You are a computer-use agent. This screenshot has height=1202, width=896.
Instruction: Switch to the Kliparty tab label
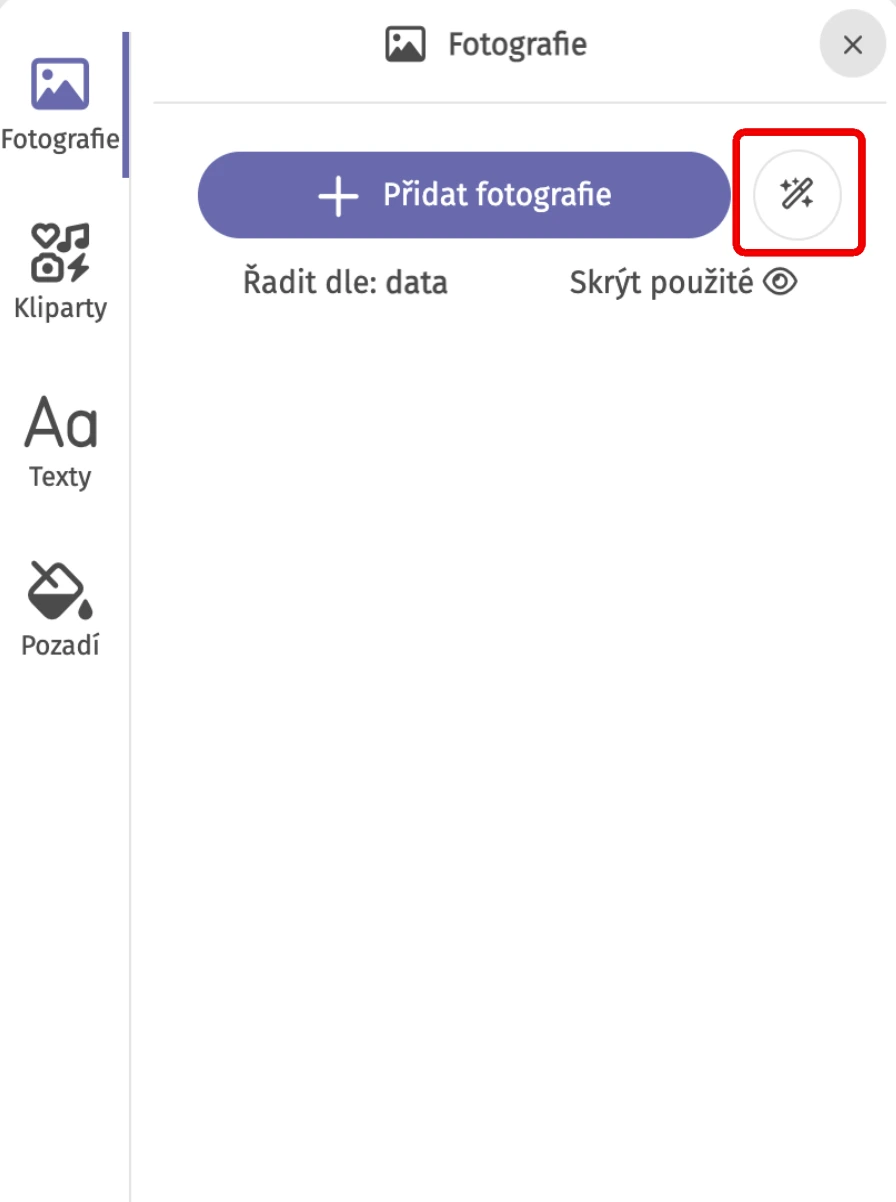point(60,308)
